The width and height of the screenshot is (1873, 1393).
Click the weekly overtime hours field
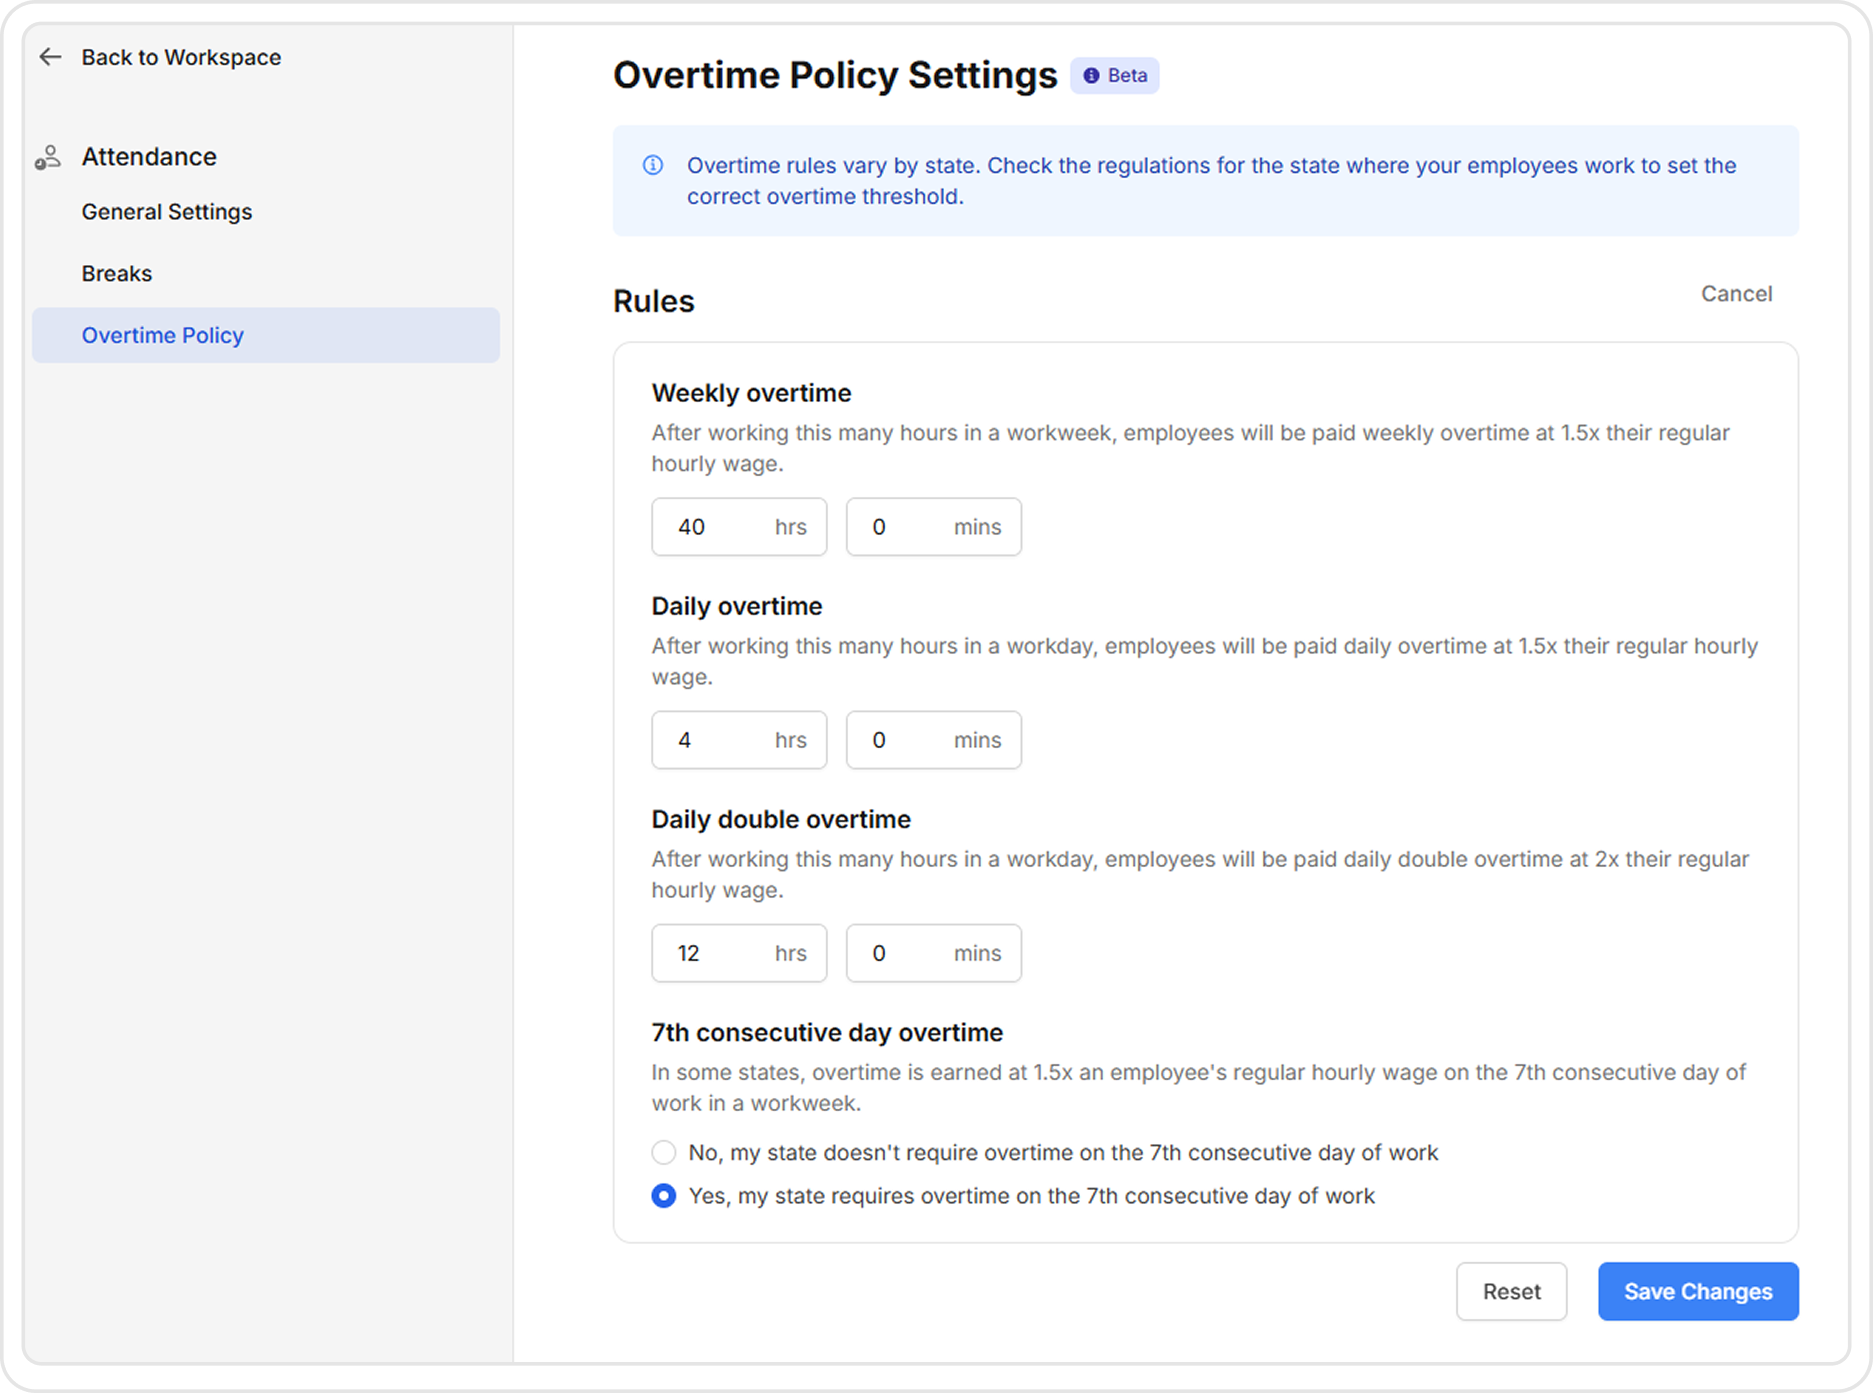[x=738, y=527]
